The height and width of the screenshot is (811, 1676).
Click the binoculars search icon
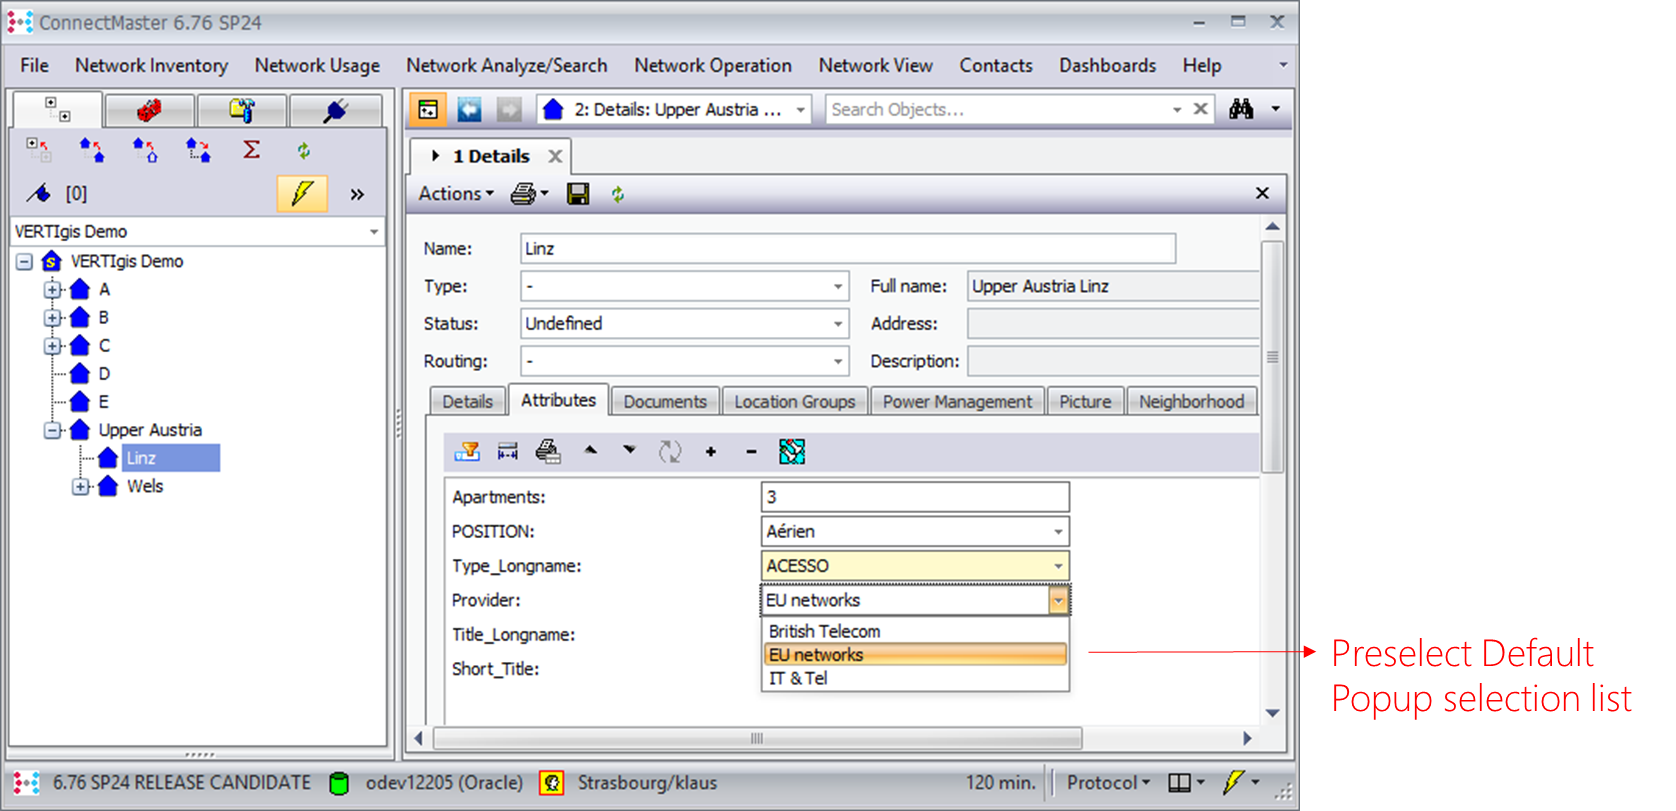(1241, 109)
